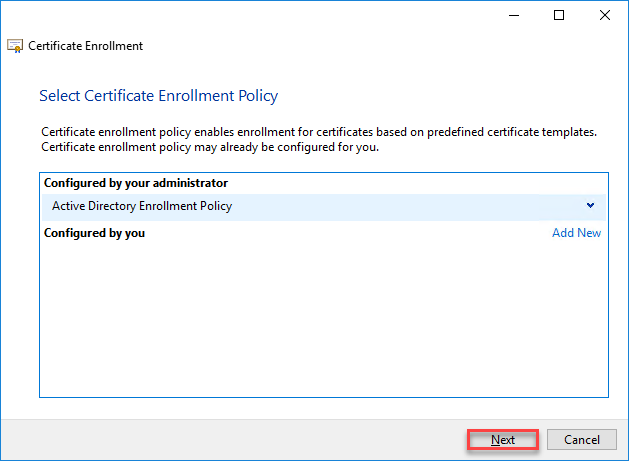The height and width of the screenshot is (461, 629).
Task: Click the "Certificate Enrollment" window title text
Action: (x=85, y=46)
